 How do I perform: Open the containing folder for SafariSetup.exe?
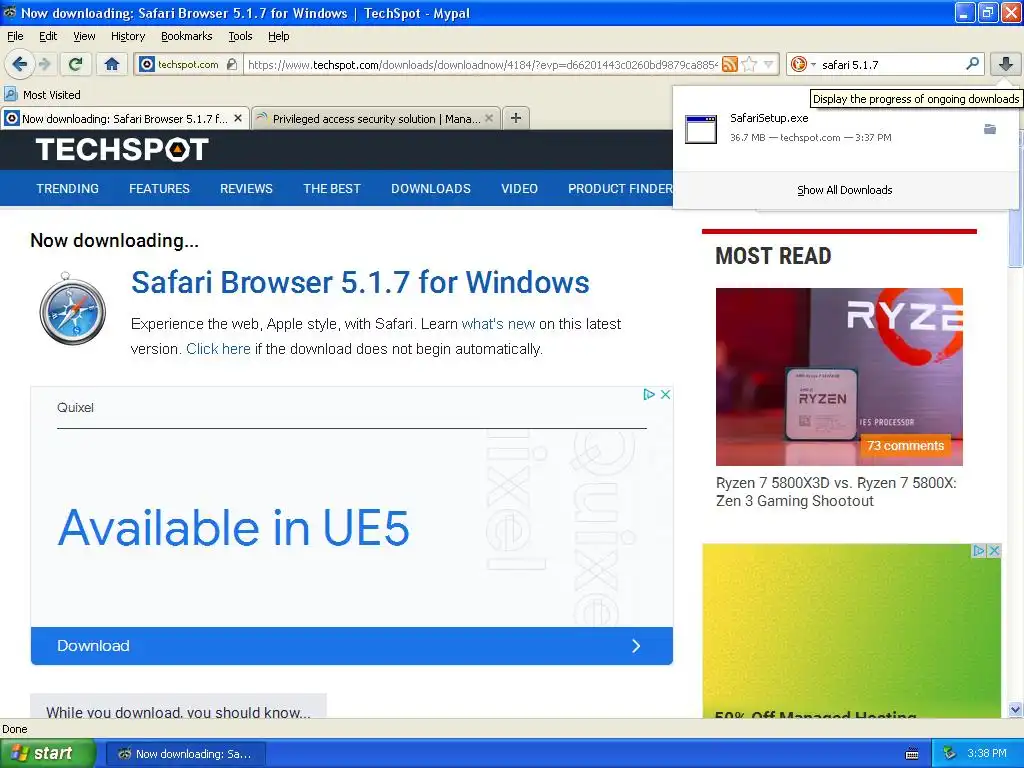tap(990, 129)
